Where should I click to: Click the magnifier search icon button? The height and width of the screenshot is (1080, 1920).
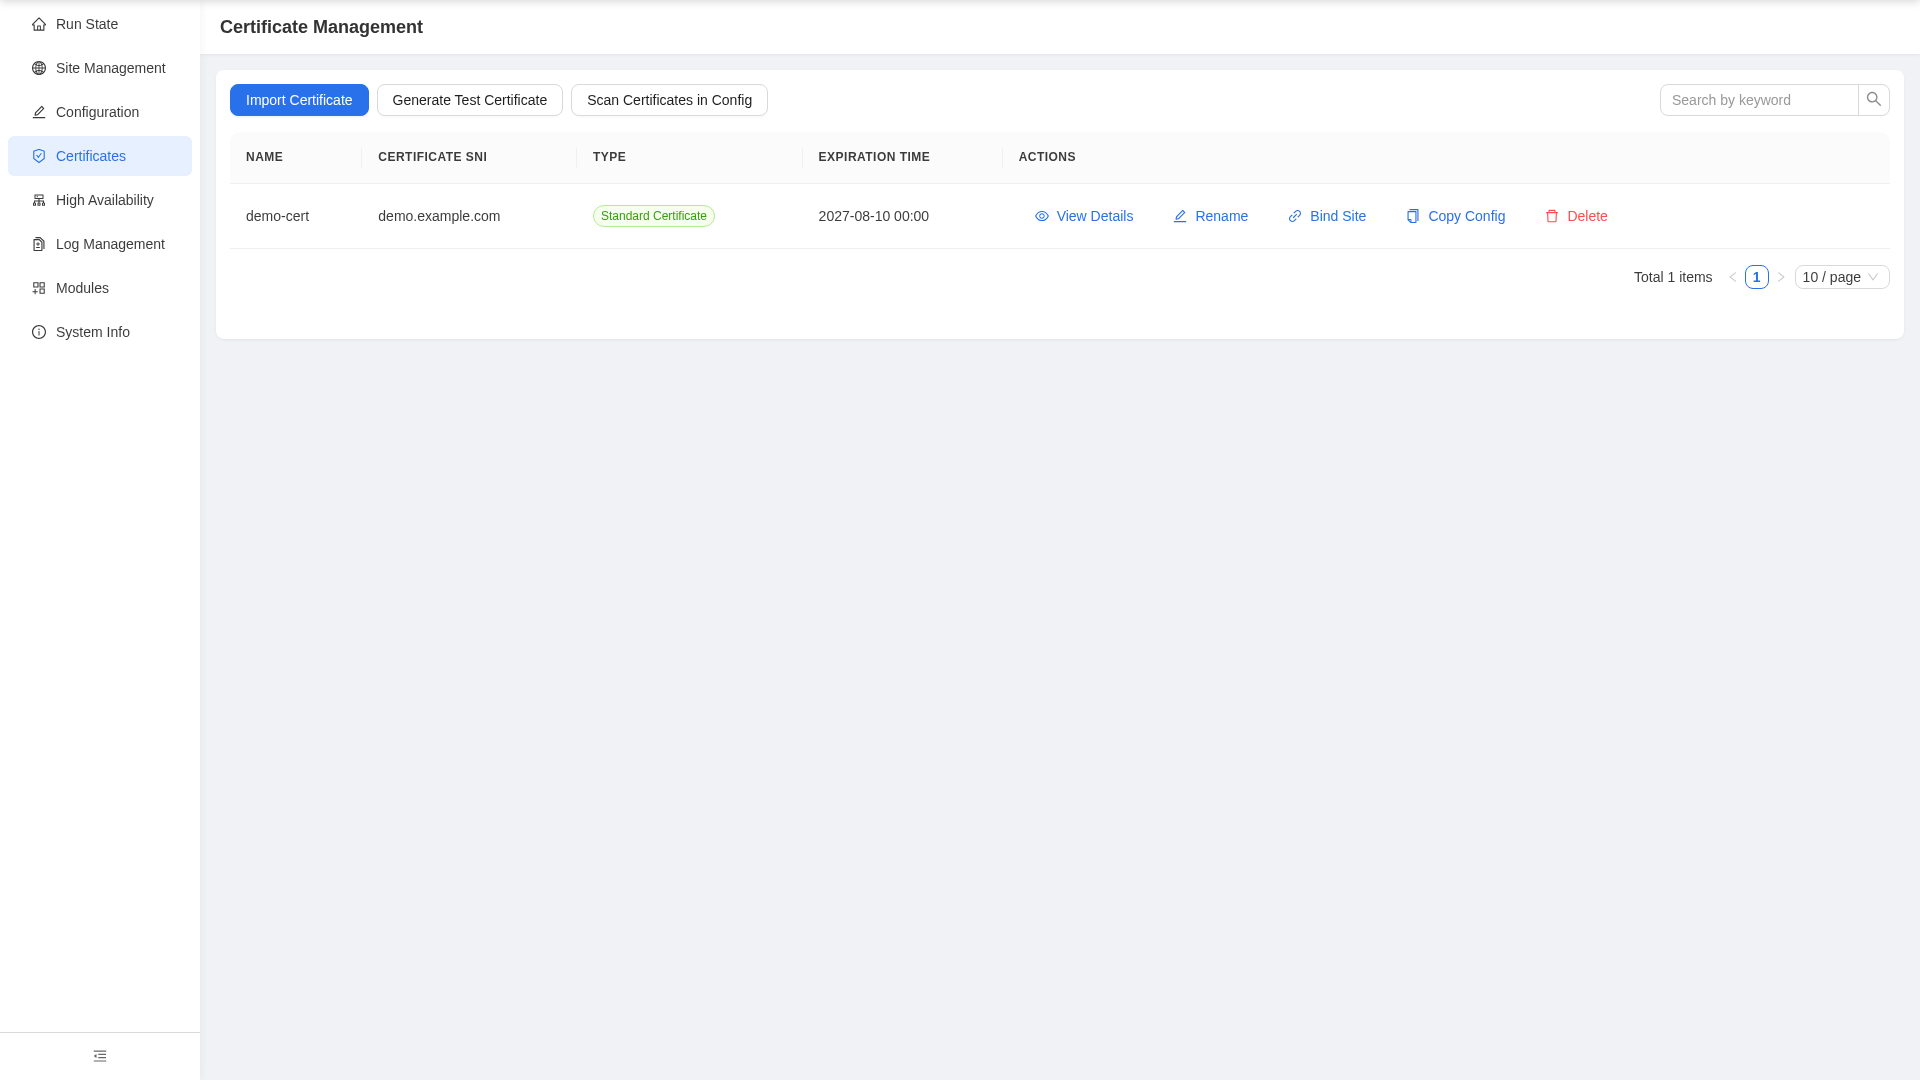point(1874,100)
